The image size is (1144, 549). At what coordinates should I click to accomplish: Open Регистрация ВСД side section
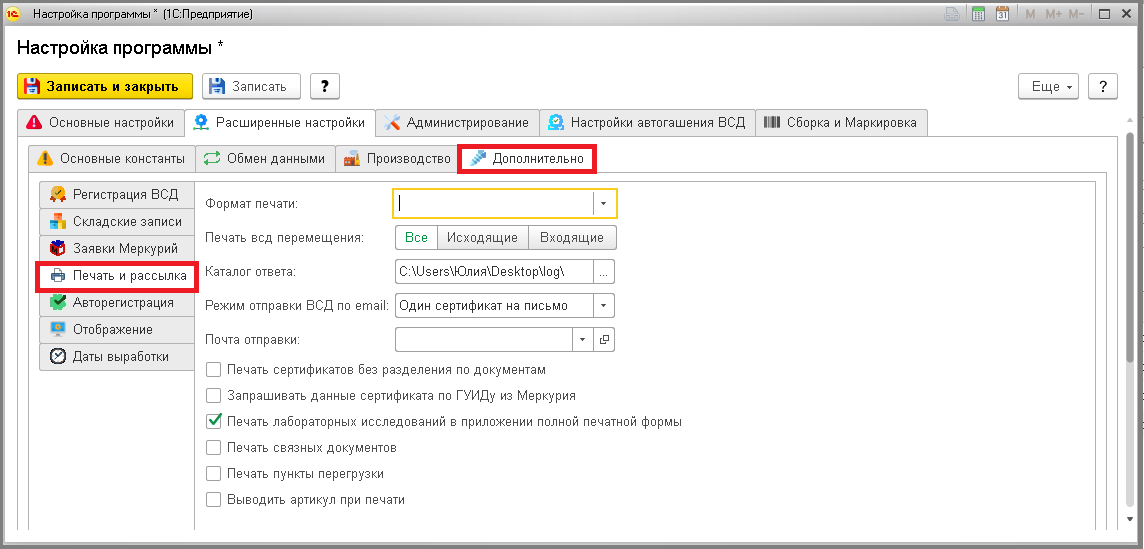[x=117, y=194]
